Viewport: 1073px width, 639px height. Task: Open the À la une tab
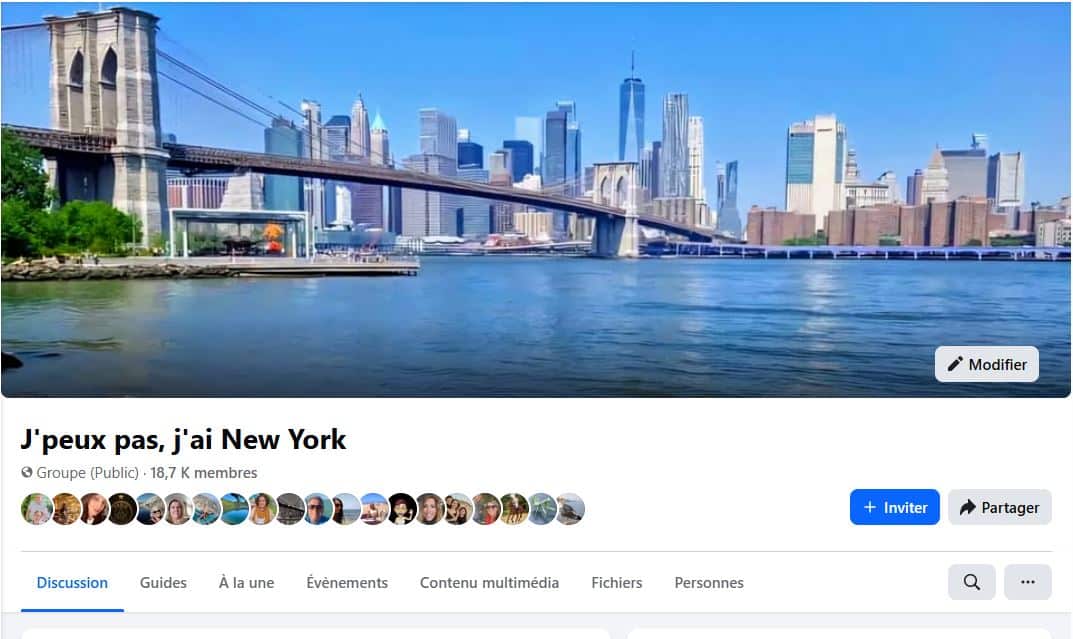click(246, 583)
